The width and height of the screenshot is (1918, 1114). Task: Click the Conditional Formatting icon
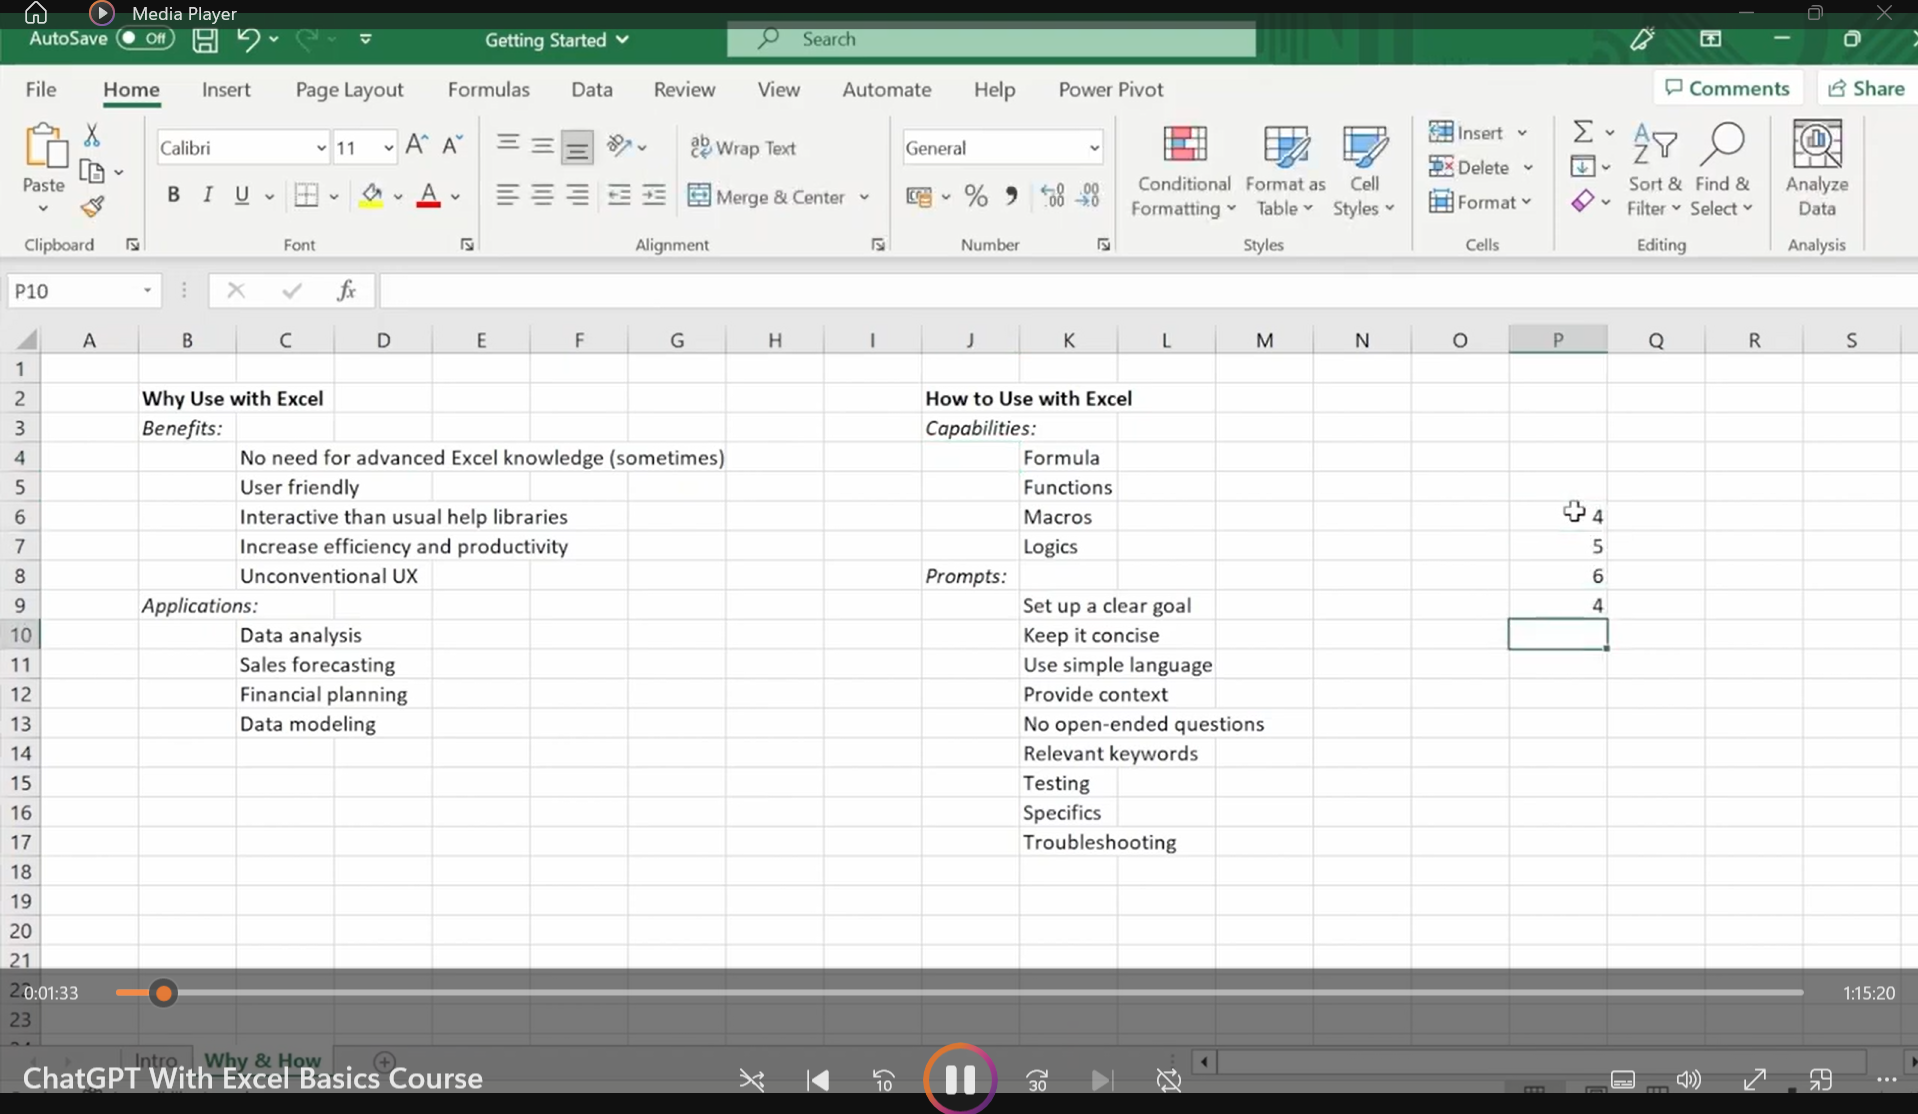pos(1184,170)
